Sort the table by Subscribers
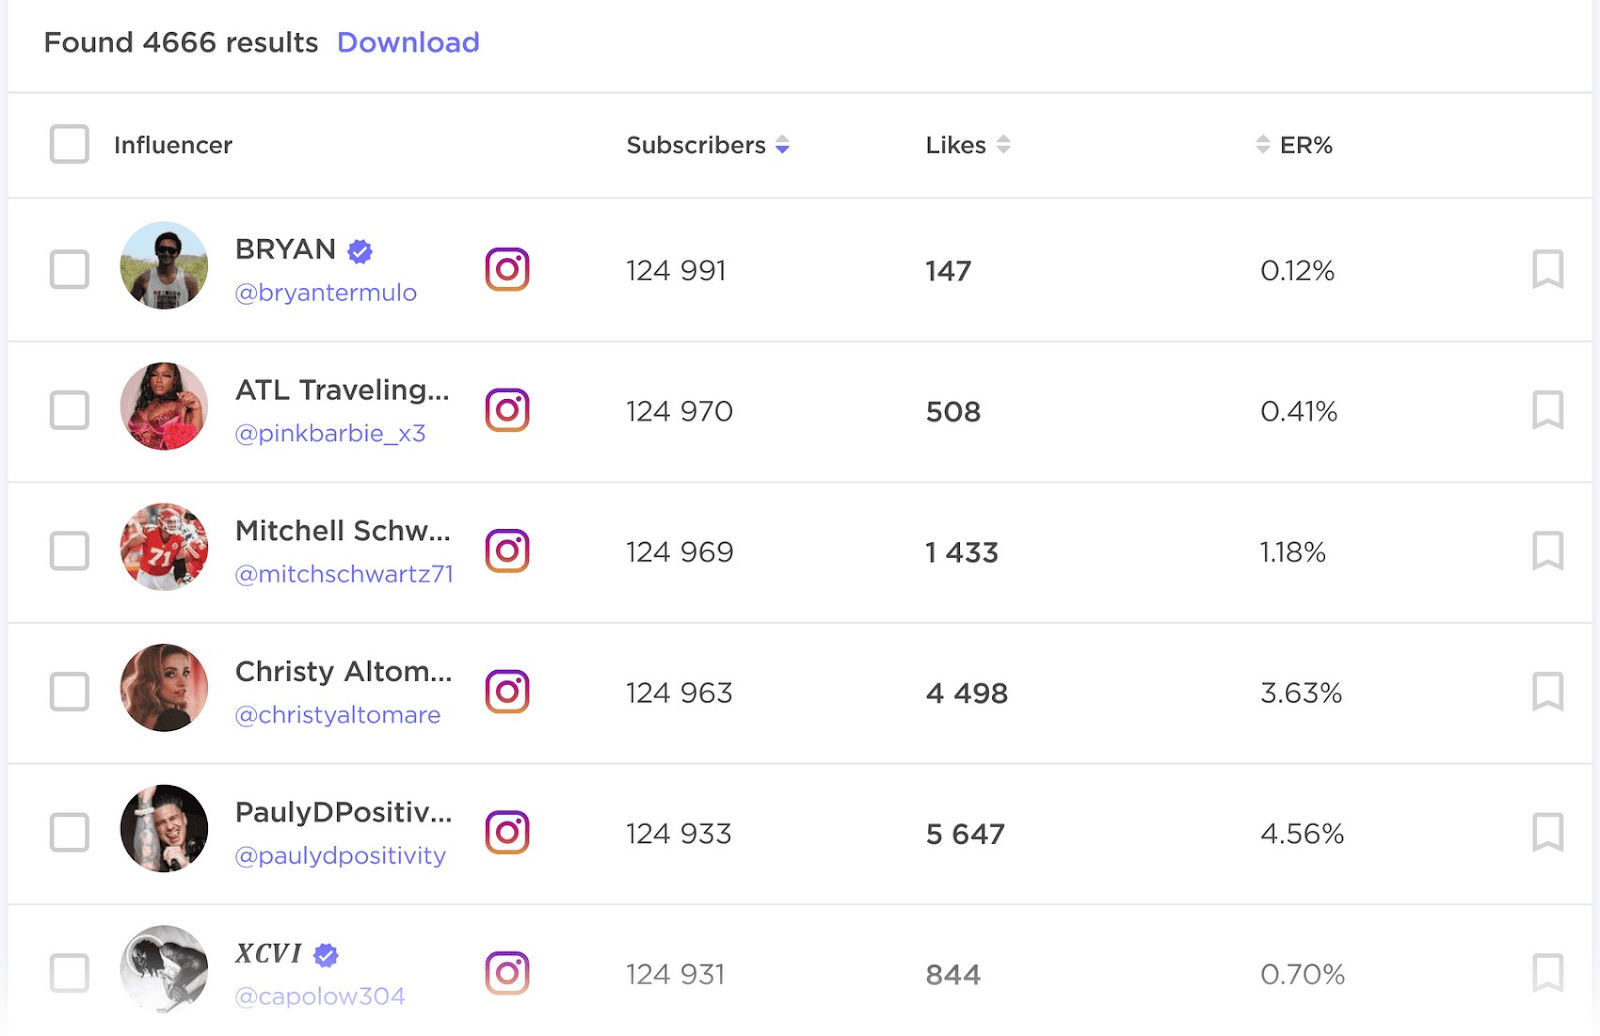1600x1036 pixels. click(782, 144)
